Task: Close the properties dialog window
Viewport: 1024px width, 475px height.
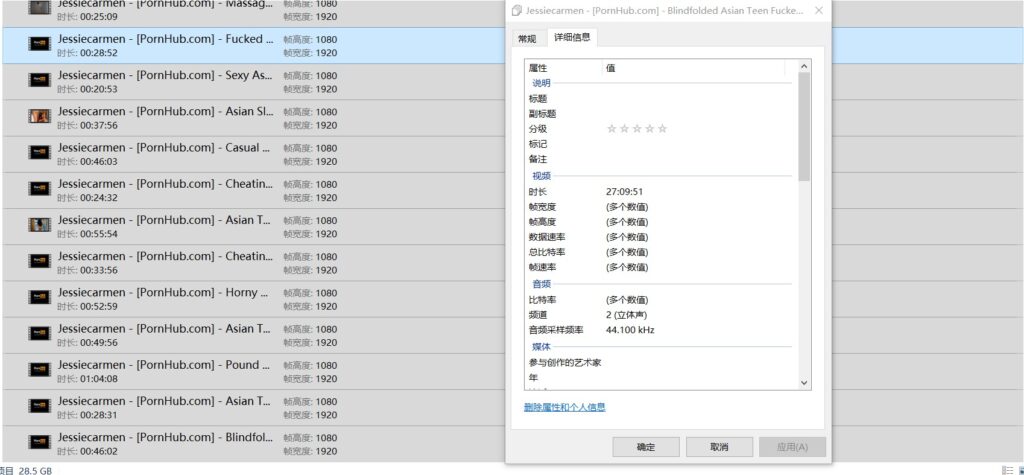Action: [819, 11]
